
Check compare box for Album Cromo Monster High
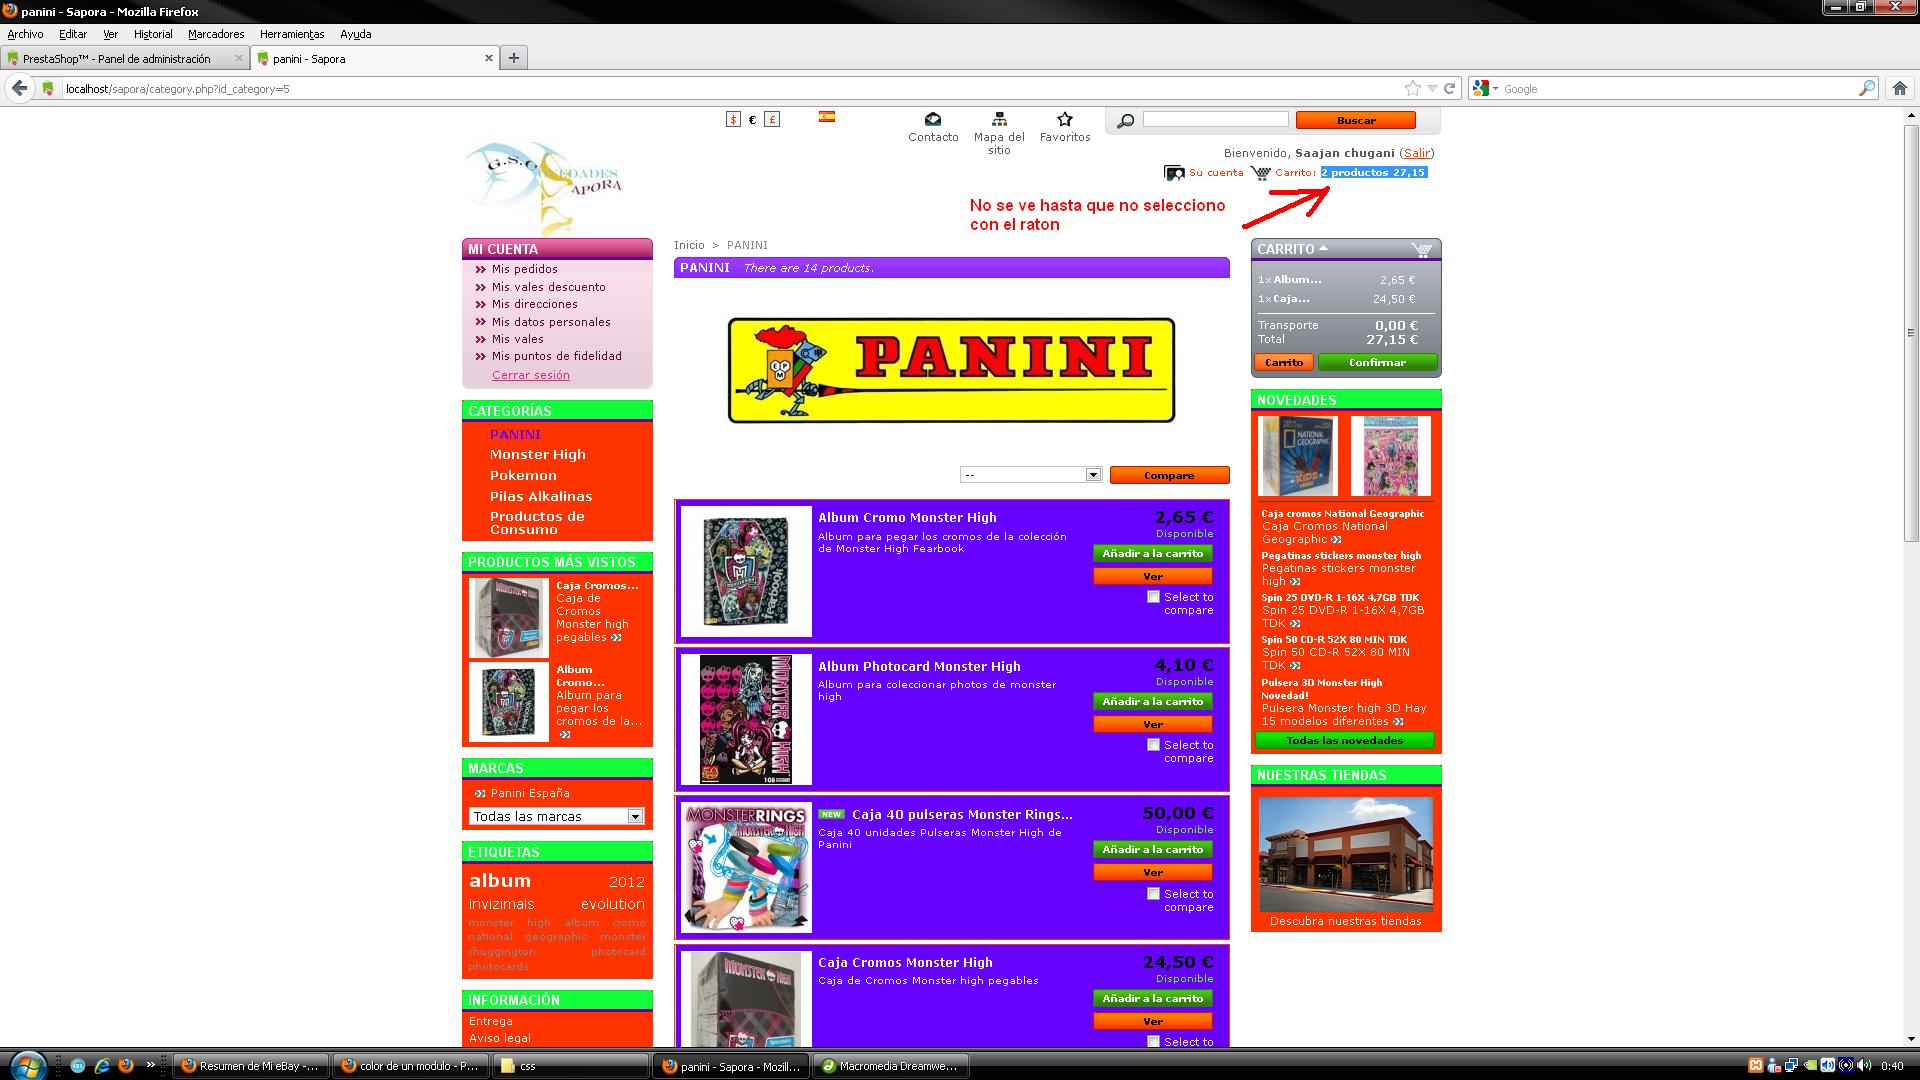[x=1153, y=597]
